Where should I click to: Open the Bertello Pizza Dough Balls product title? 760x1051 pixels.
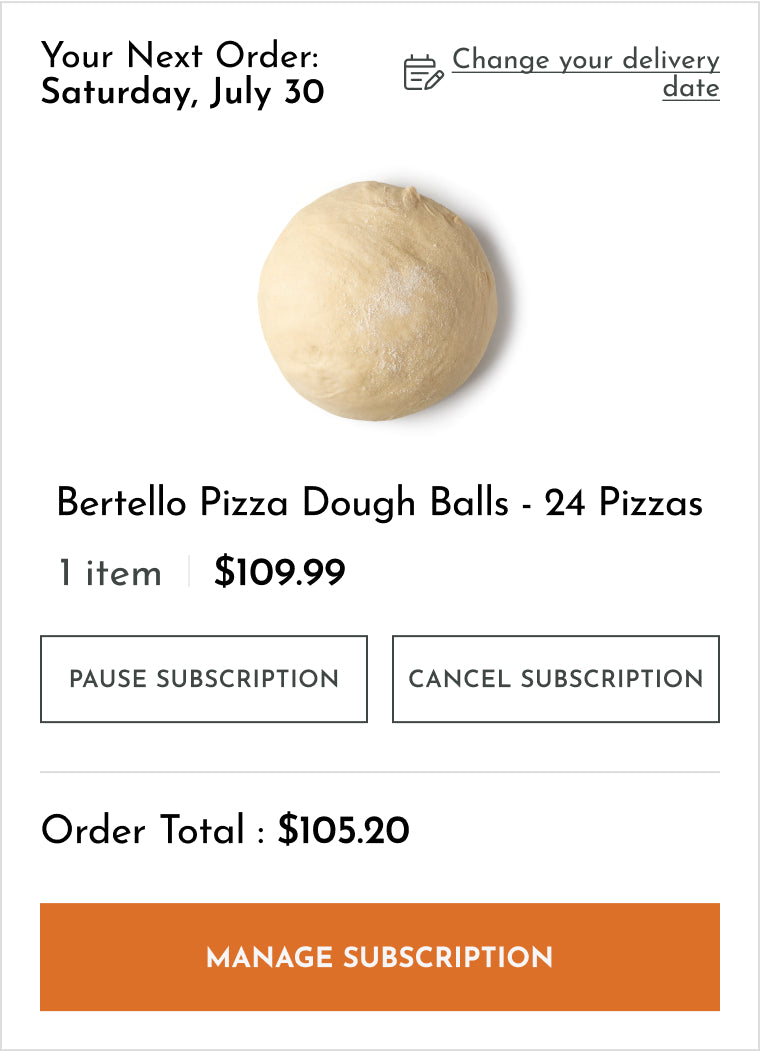coord(380,502)
